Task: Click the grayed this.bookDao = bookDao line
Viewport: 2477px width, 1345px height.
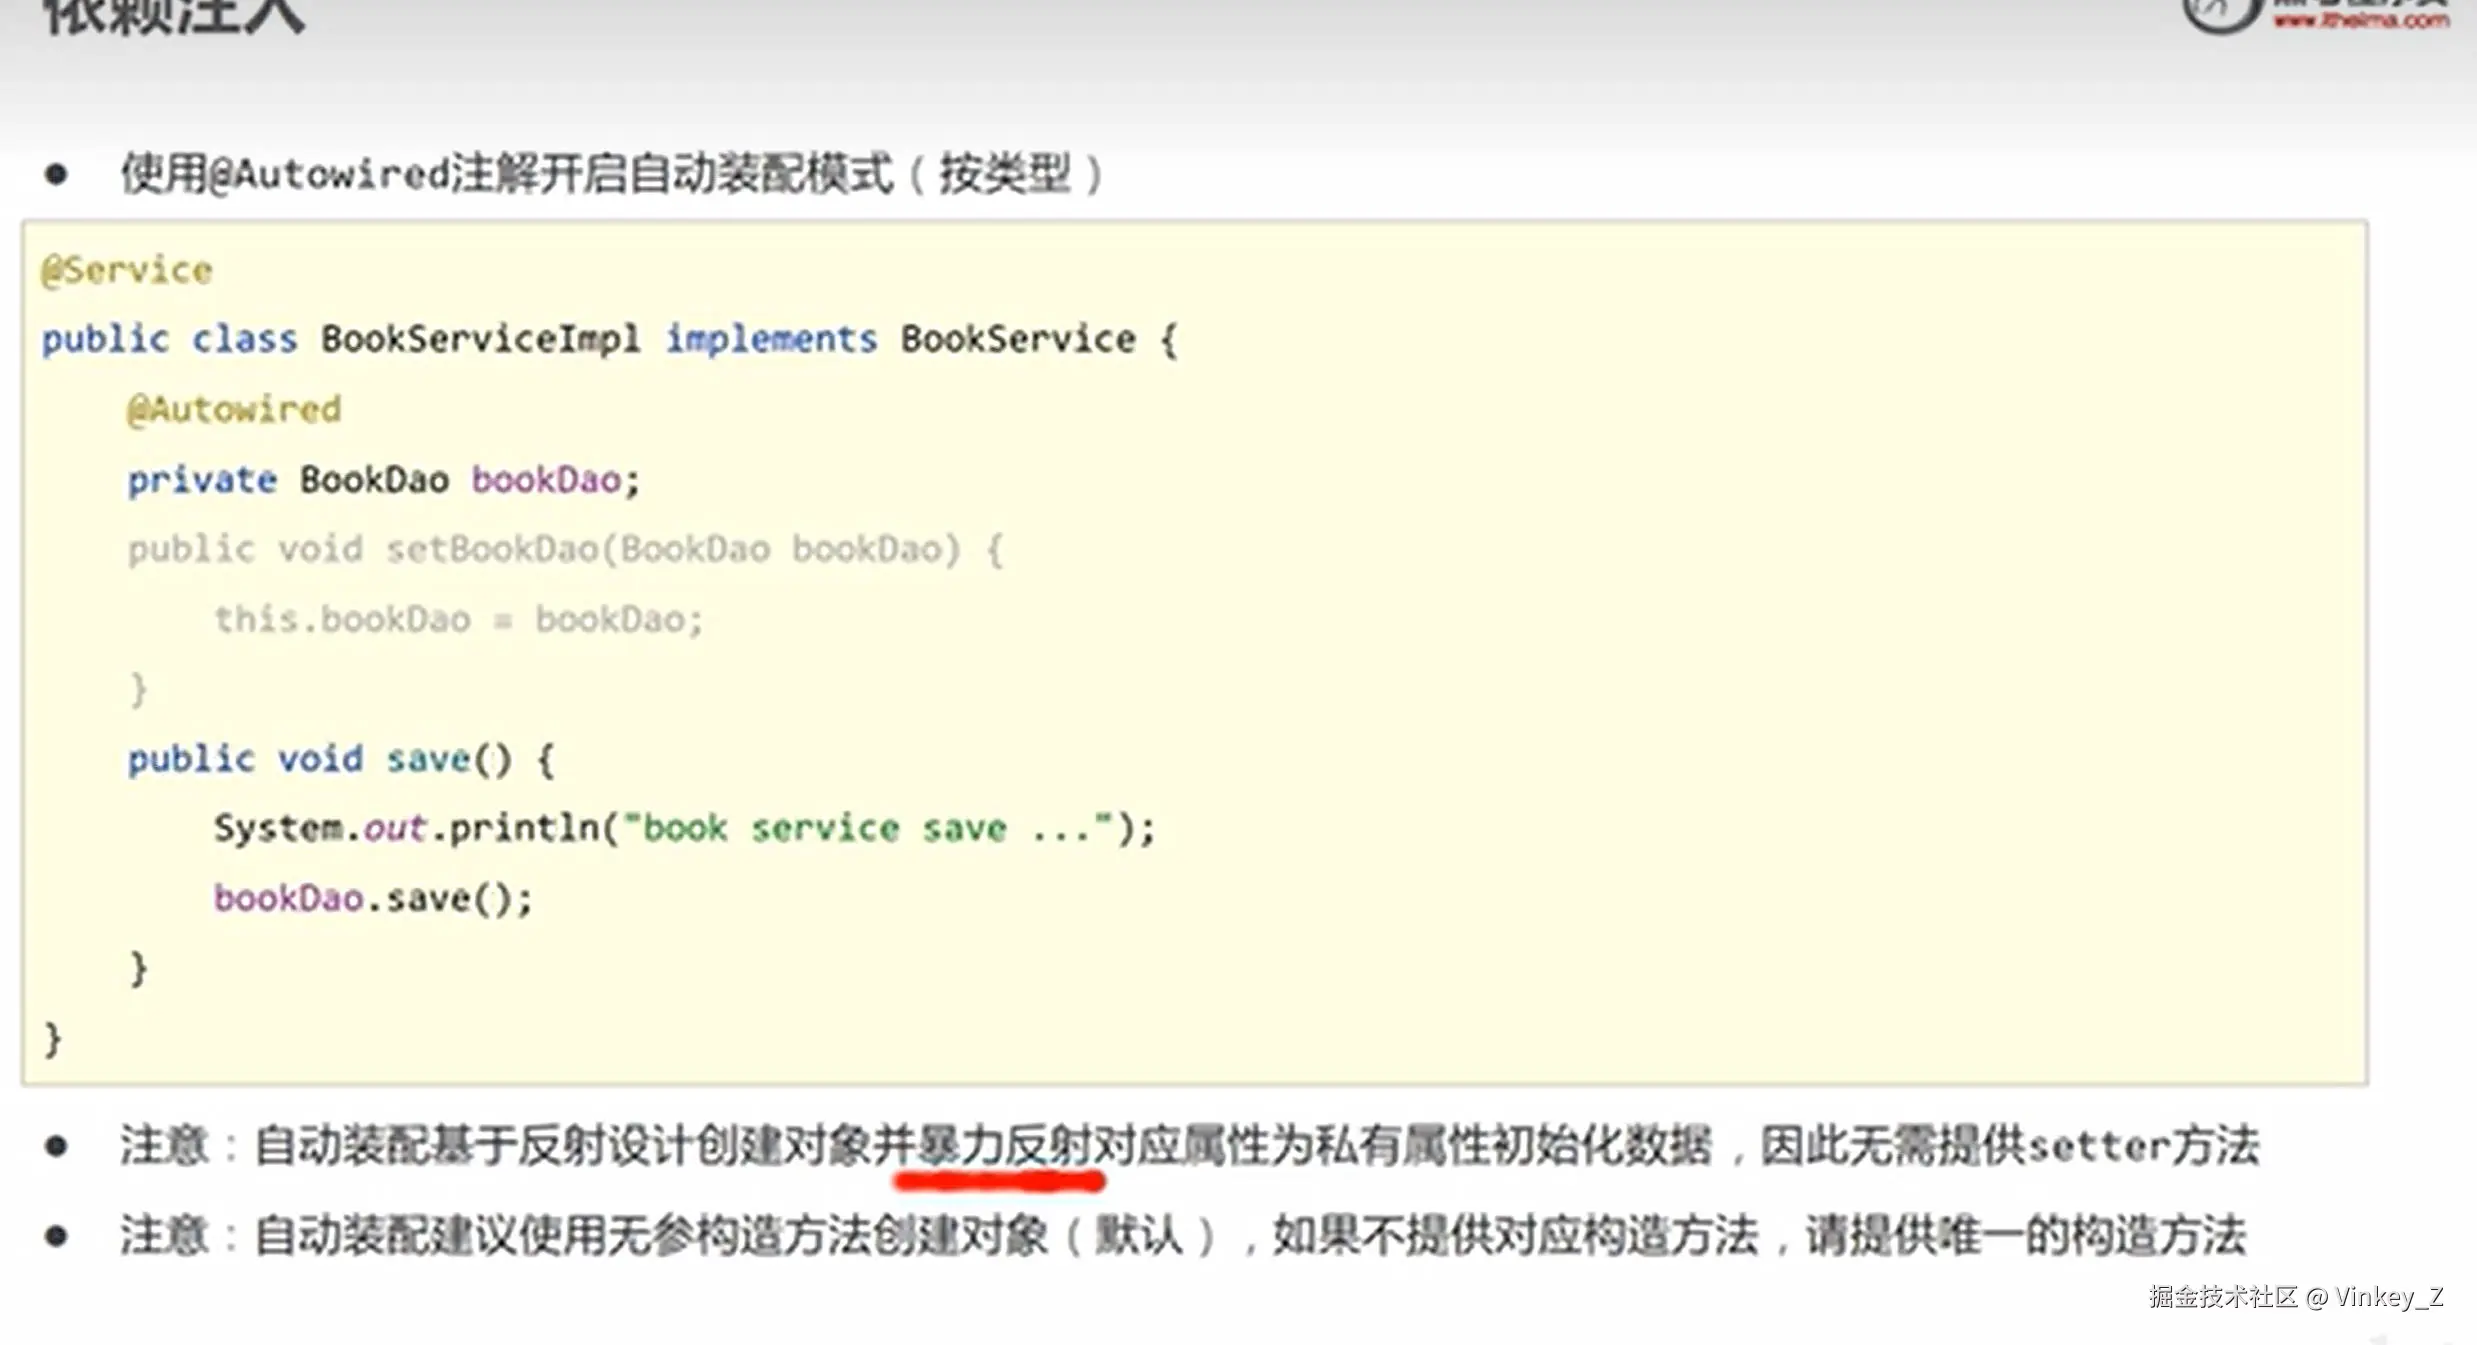Action: pyautogui.click(x=458, y=620)
